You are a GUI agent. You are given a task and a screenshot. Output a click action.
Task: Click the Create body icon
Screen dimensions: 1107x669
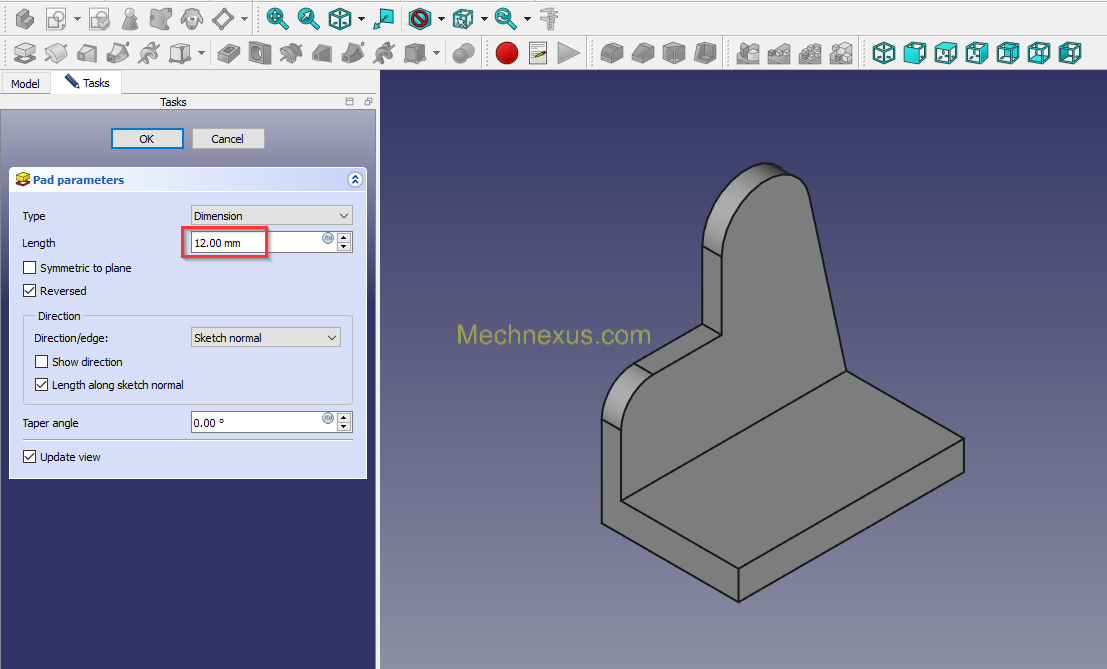25,19
